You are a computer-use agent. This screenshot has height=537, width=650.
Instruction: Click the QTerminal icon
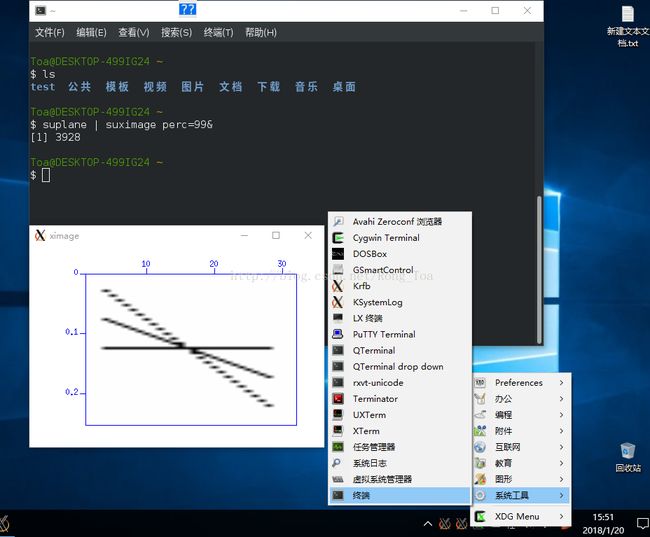click(338, 350)
